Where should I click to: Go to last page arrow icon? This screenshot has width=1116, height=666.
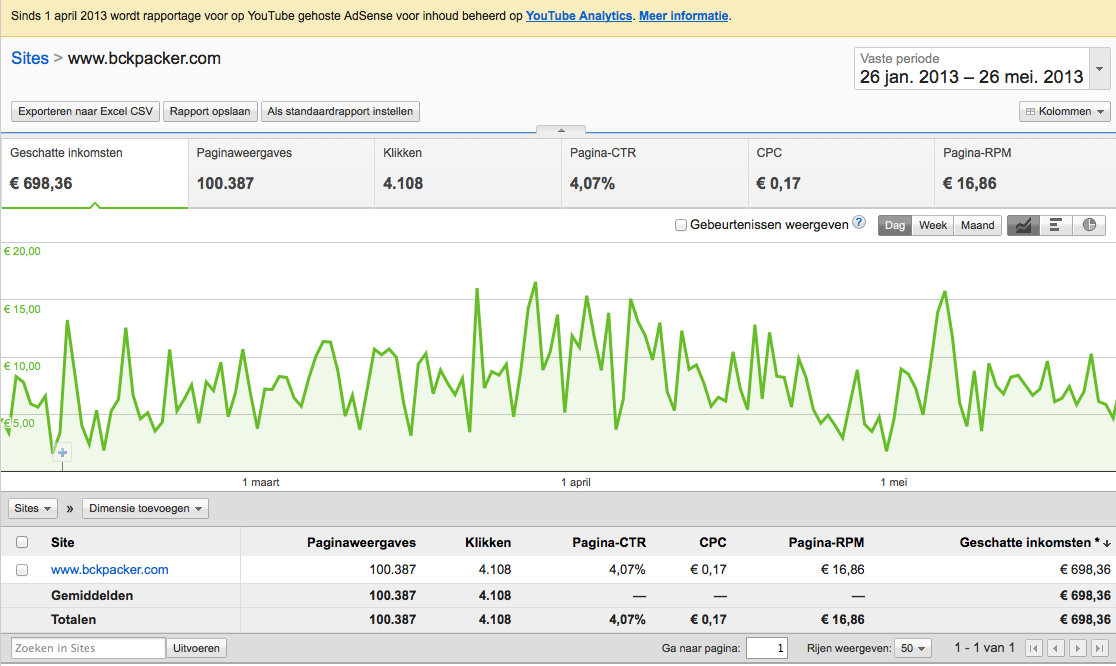pyautogui.click(x=1101, y=648)
